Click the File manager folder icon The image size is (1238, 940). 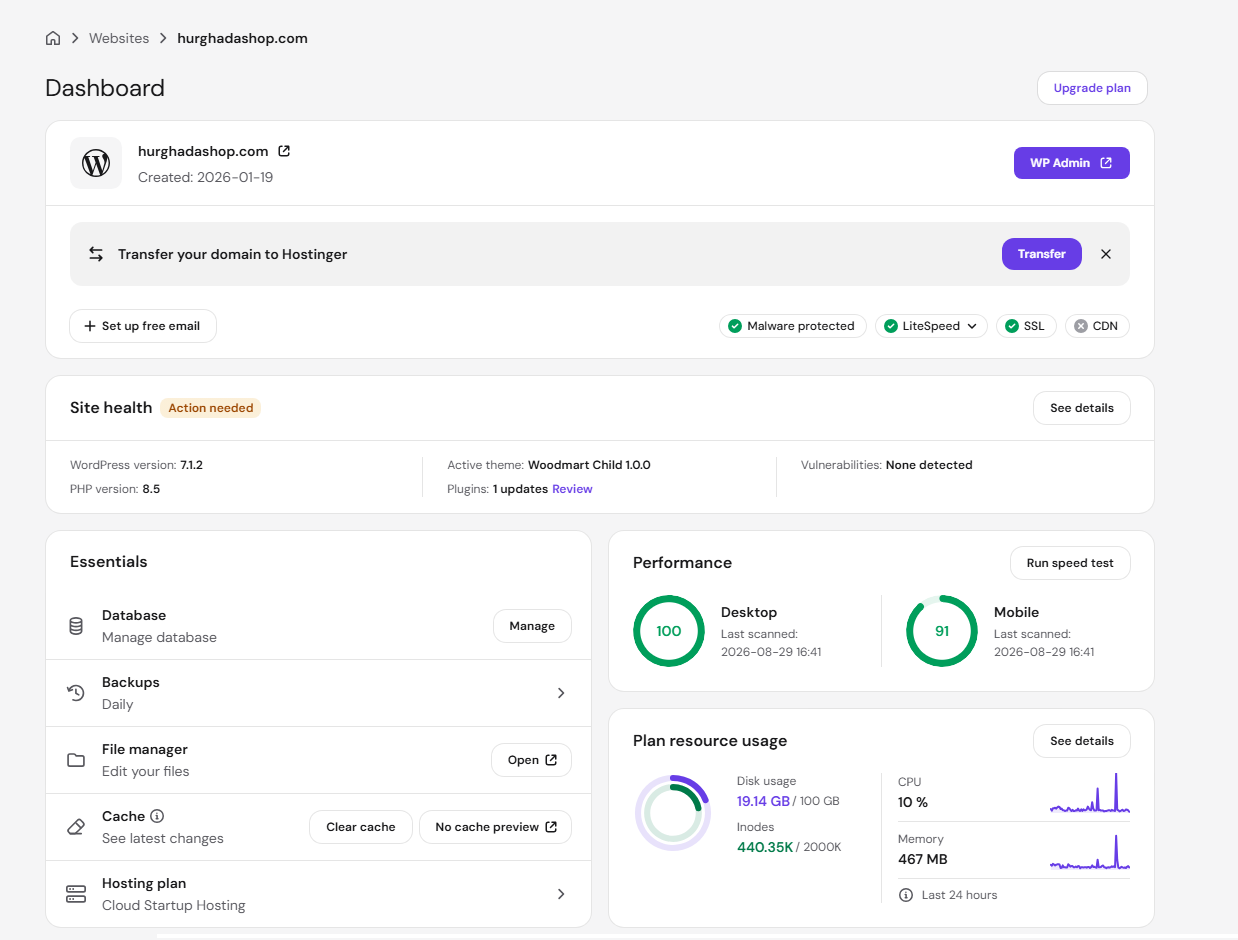pyautogui.click(x=76, y=760)
